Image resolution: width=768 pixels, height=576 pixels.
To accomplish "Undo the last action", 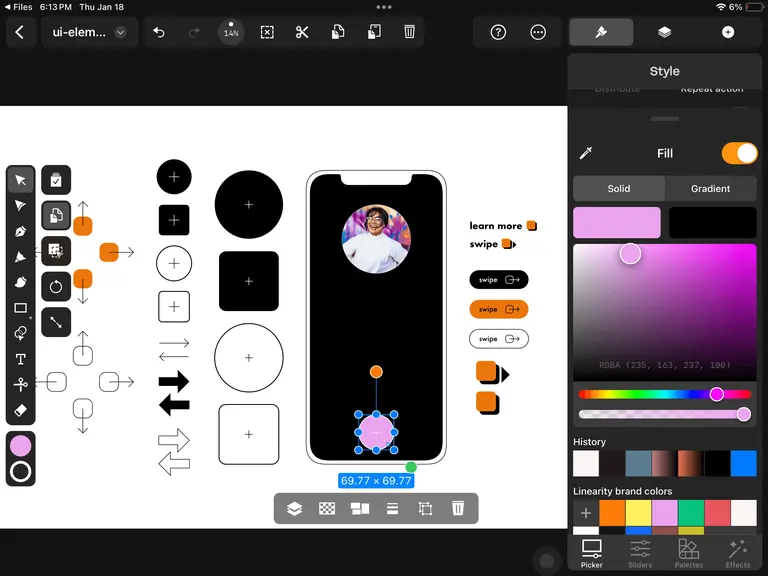I will click(x=159, y=32).
